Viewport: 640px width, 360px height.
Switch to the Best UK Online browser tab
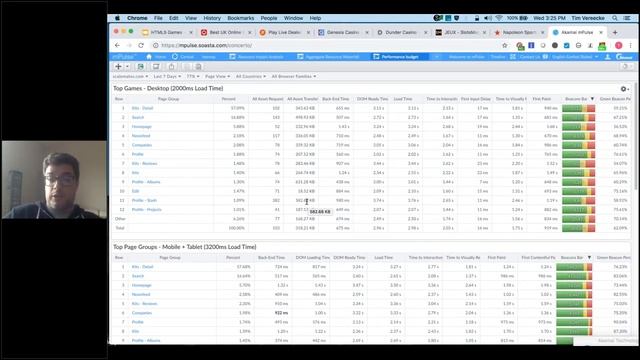pyautogui.click(x=226, y=32)
